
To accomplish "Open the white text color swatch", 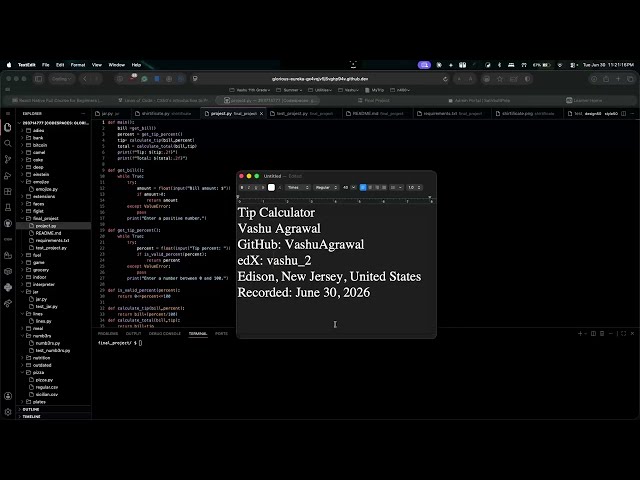I will (x=271, y=187).
